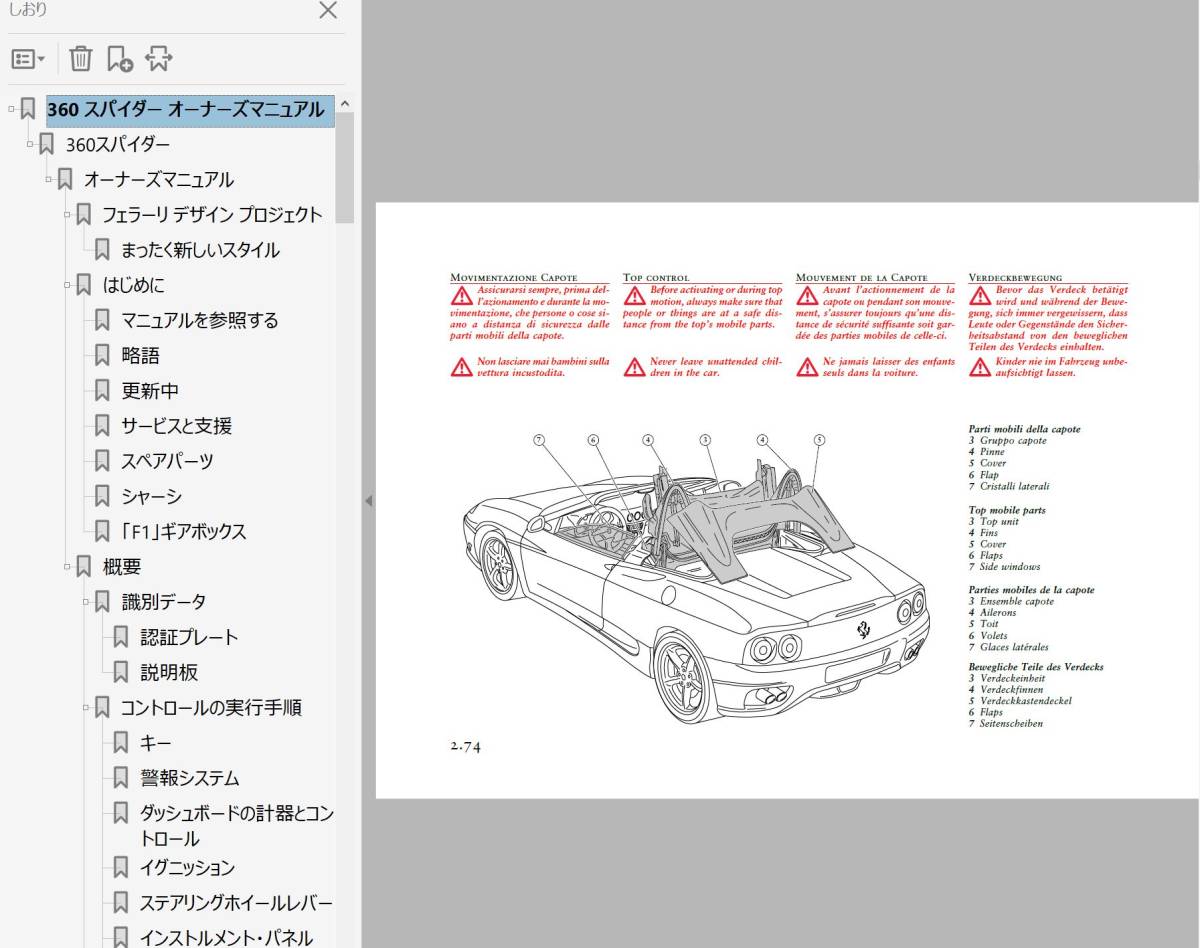Collapse the 360 スパイダー オーナーズマニュアル node
1200x948 pixels.
click(11, 108)
